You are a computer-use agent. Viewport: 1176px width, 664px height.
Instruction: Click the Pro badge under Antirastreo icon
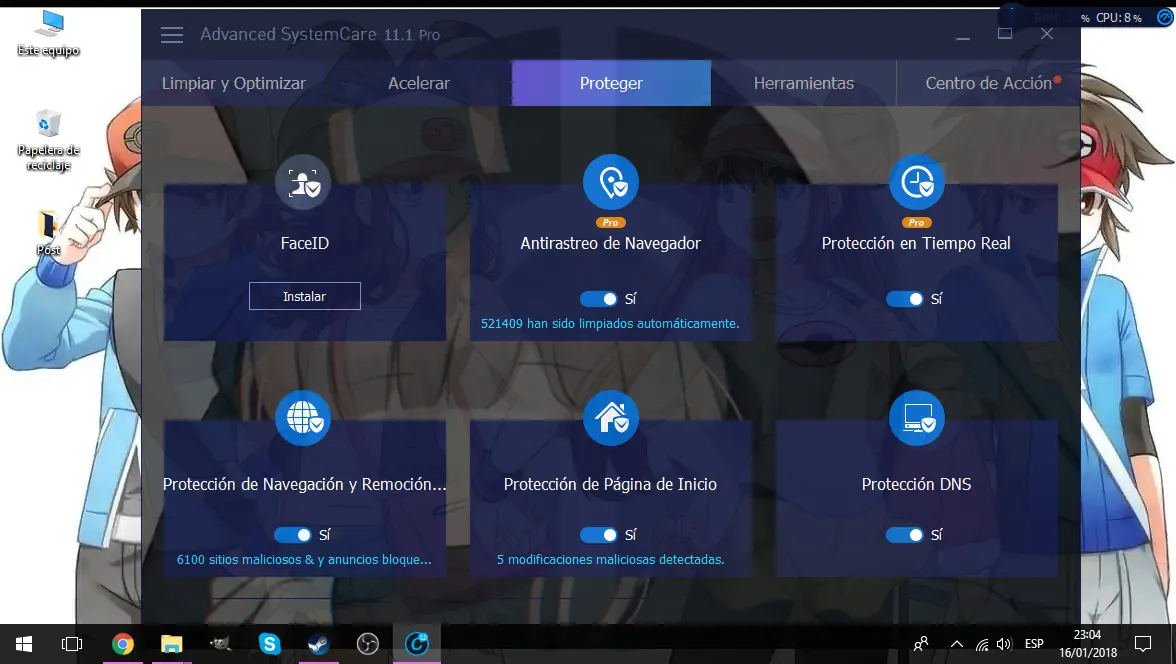pyautogui.click(x=610, y=223)
